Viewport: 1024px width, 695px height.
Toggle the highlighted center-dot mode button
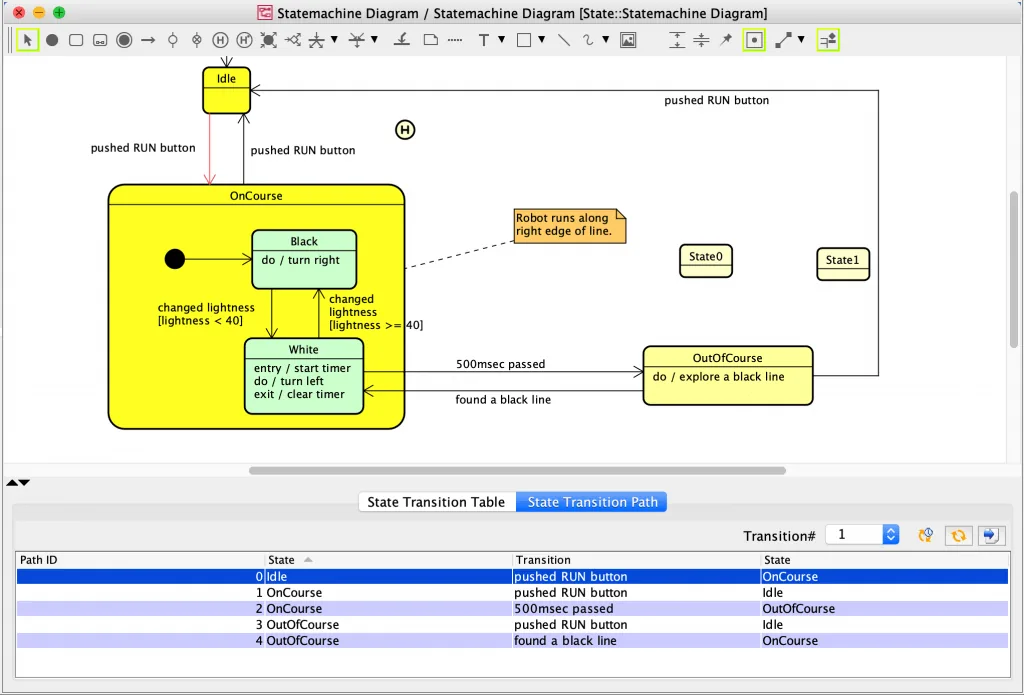[754, 40]
